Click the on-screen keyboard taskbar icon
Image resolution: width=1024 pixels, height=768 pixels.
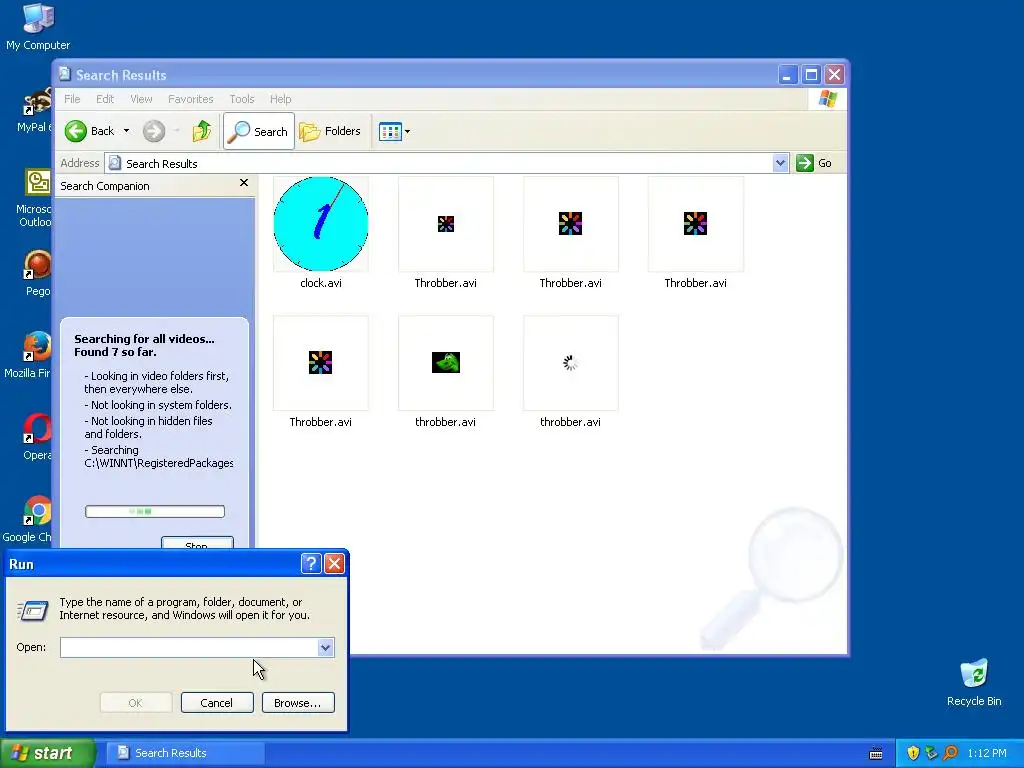point(876,754)
